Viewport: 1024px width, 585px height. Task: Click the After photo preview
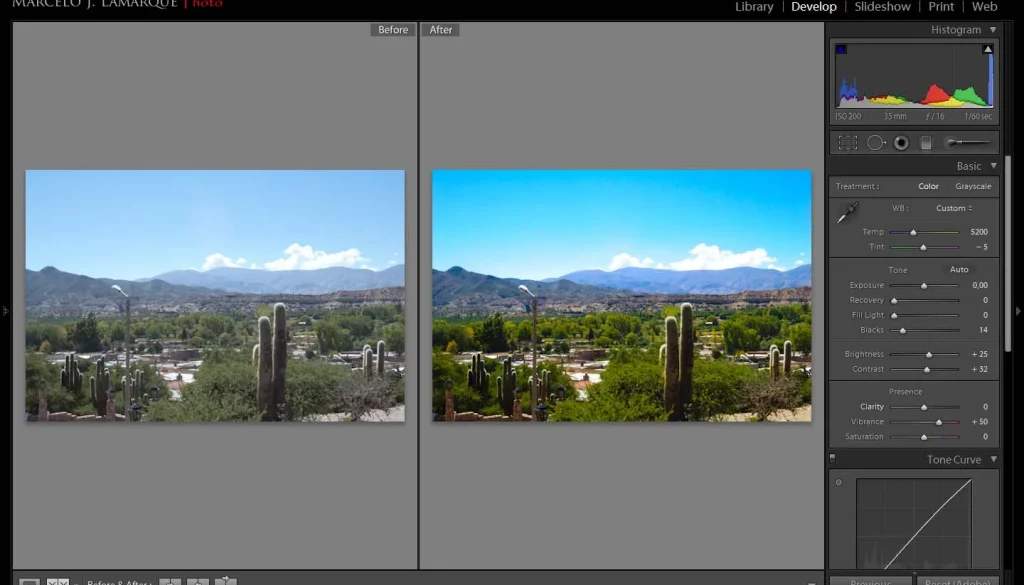622,296
